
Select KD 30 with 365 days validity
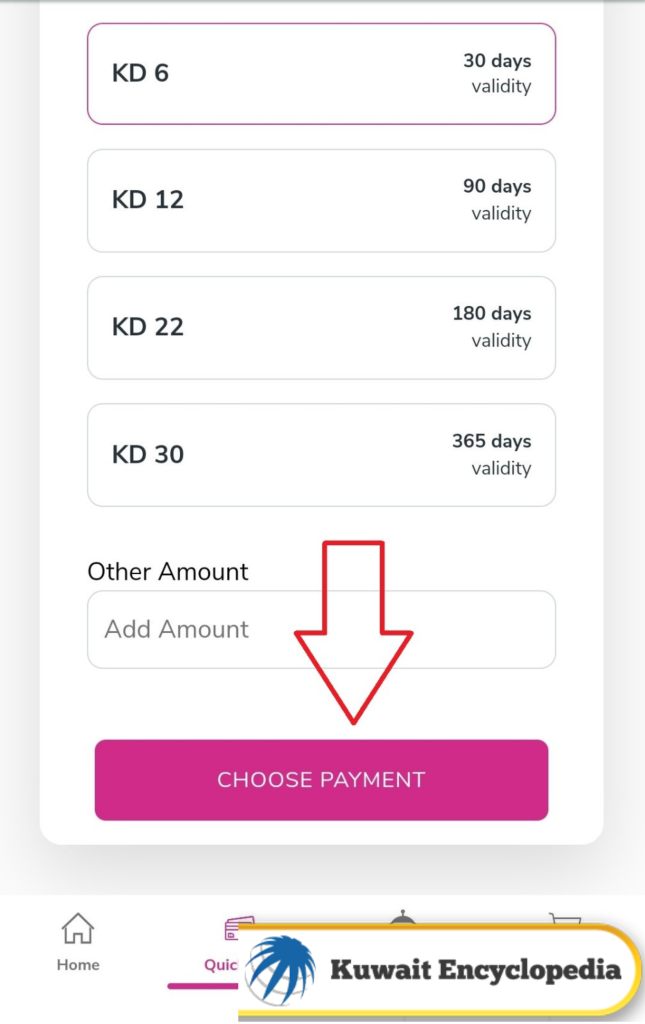click(x=321, y=455)
